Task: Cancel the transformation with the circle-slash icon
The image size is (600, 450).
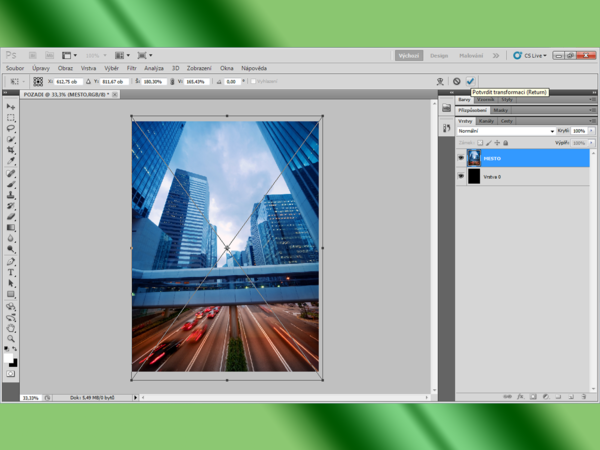Action: click(456, 81)
